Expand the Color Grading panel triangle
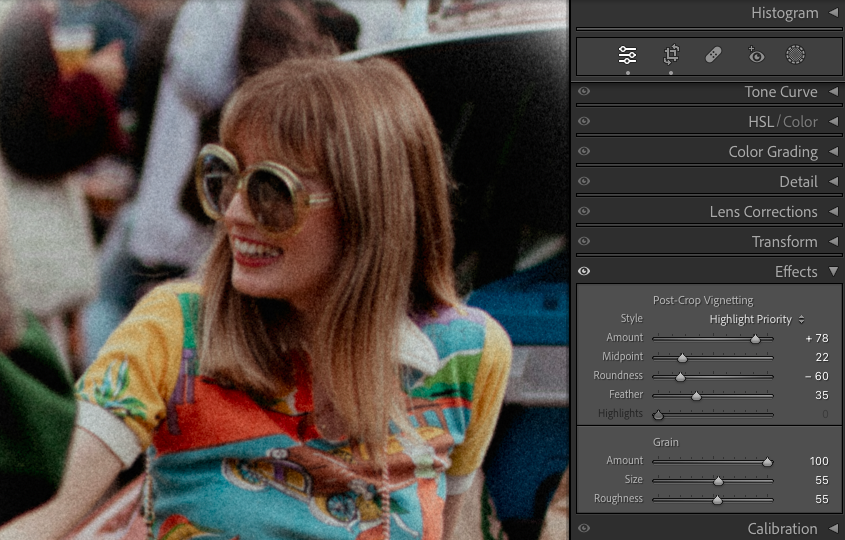Viewport: 845px width, 540px height. 834,151
